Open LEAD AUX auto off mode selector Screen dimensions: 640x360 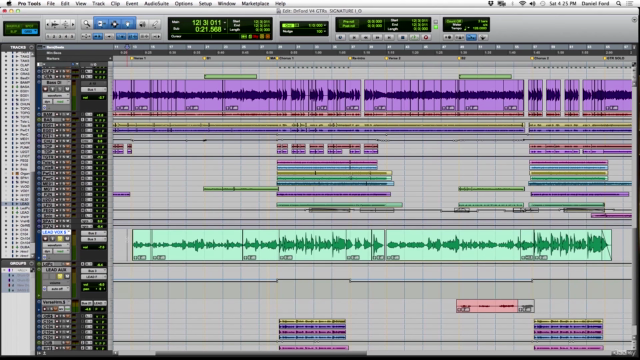57,289
